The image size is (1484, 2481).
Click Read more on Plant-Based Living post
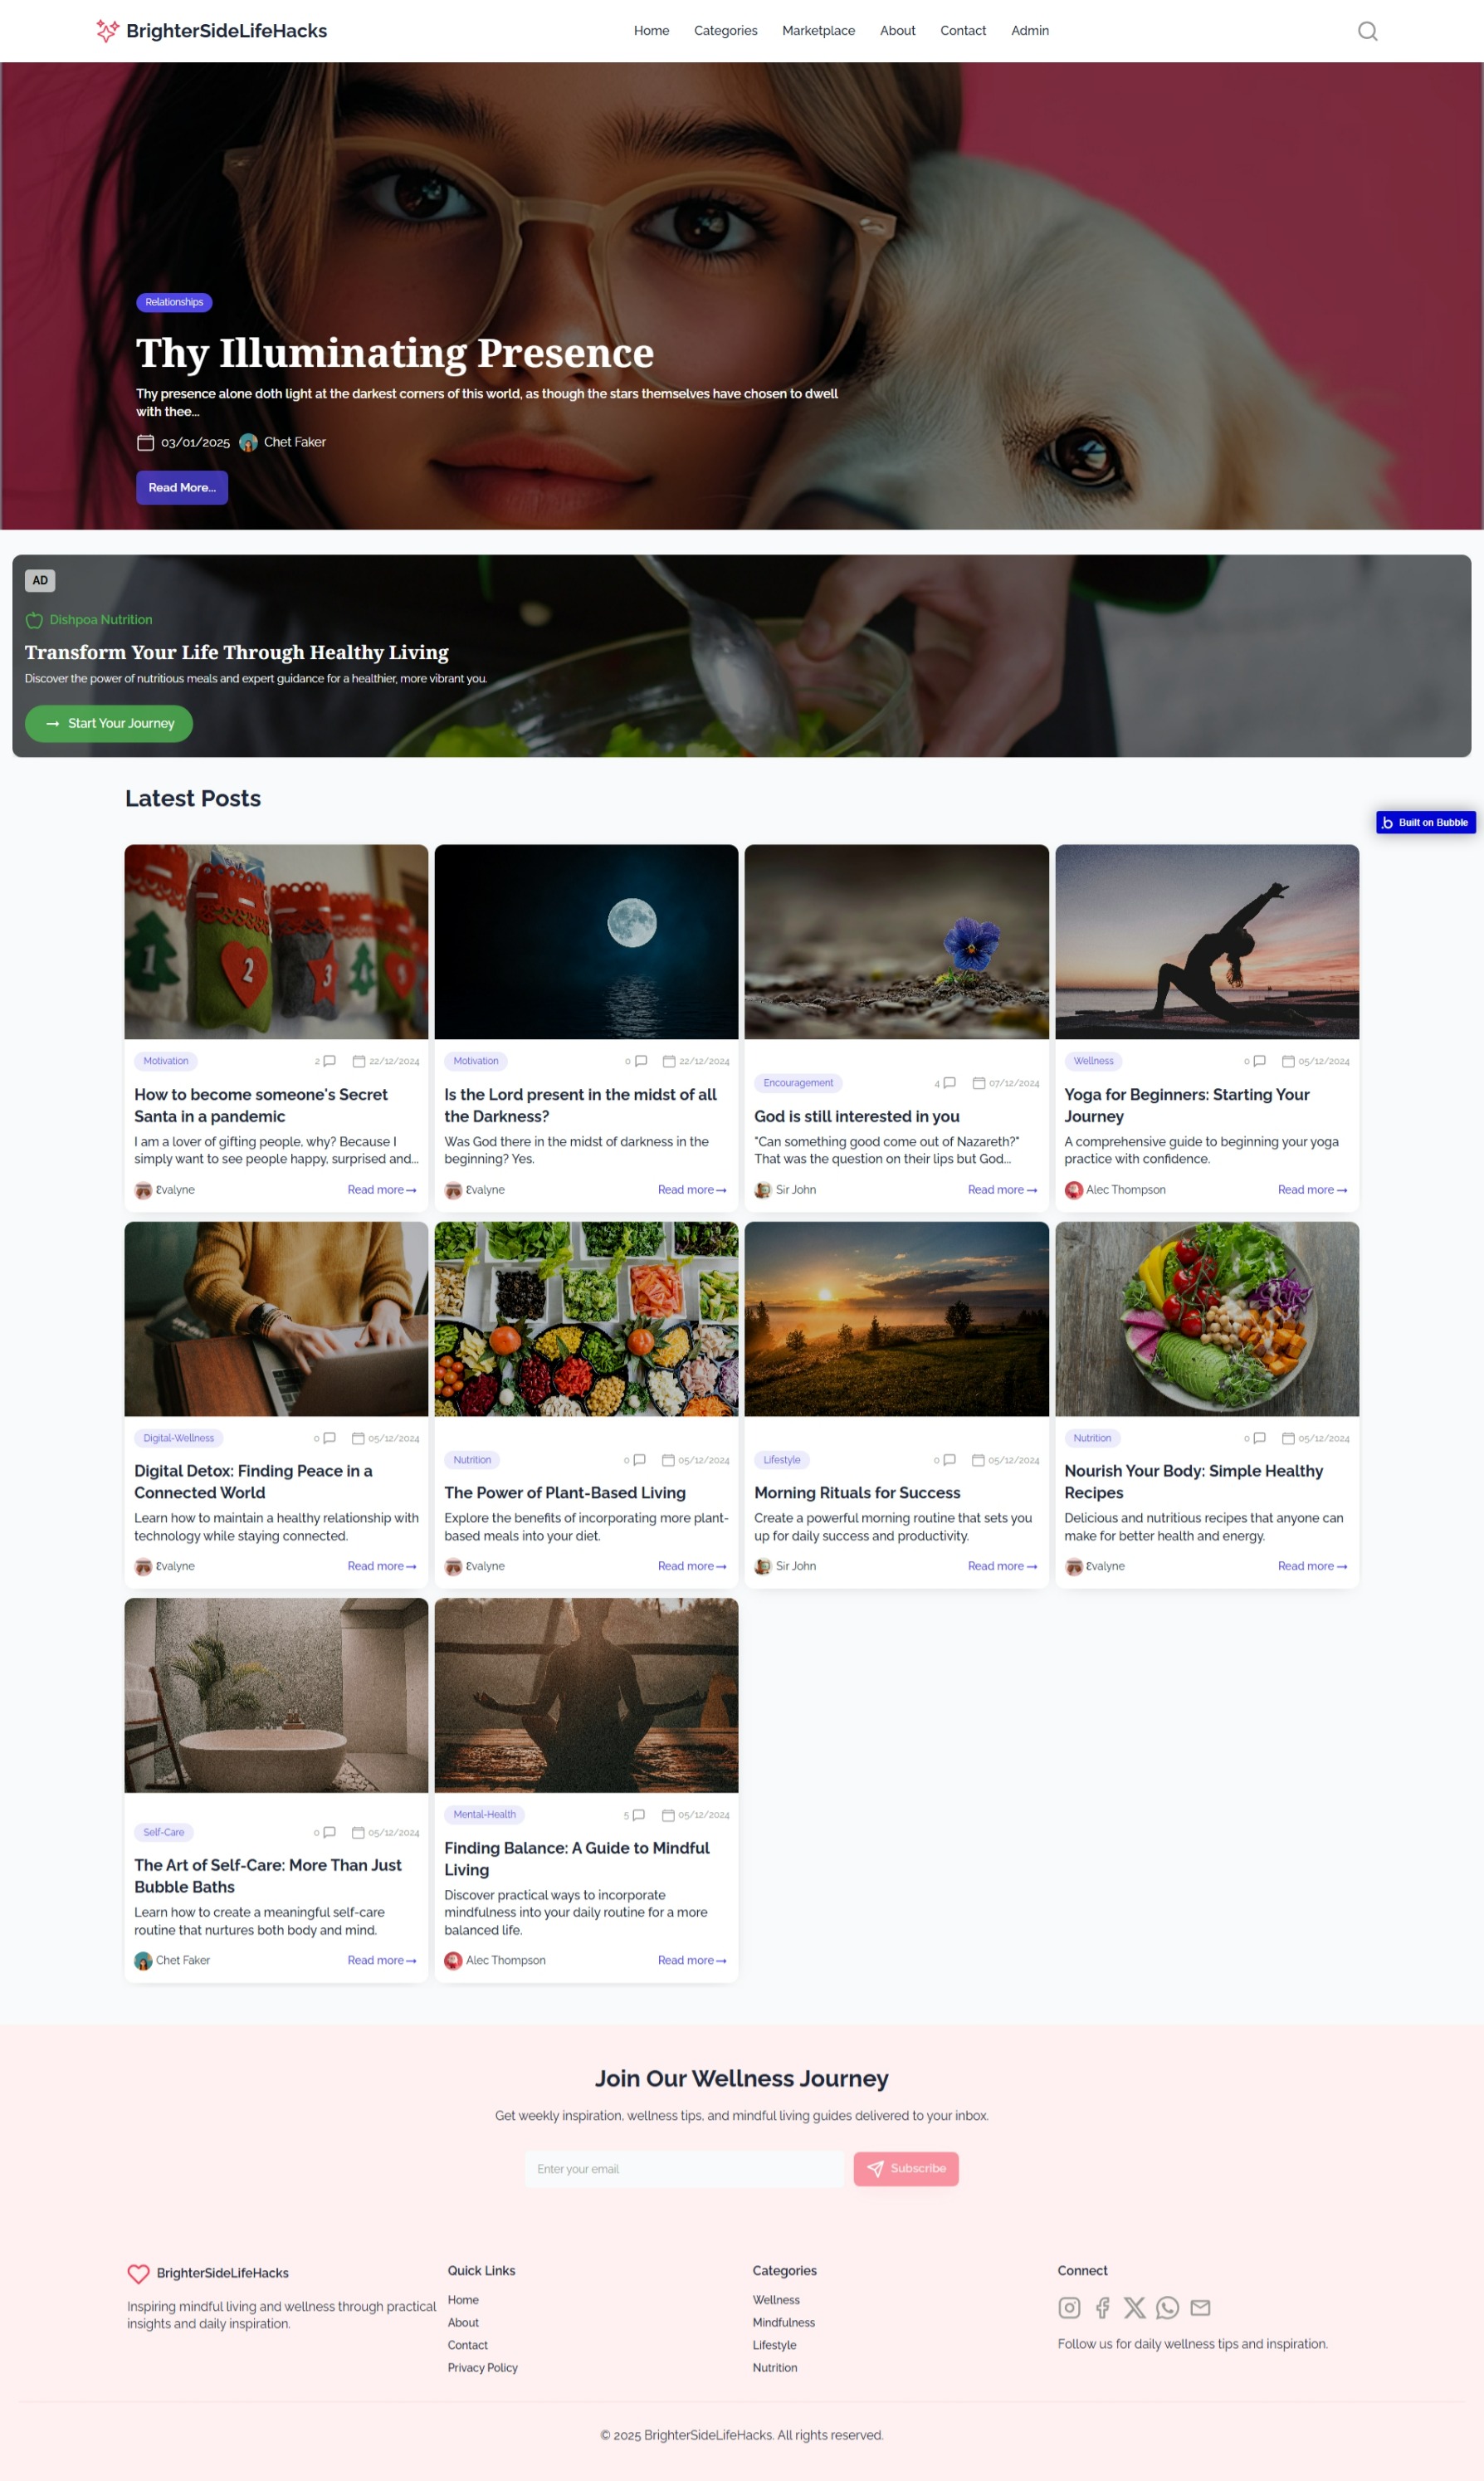692,1566
